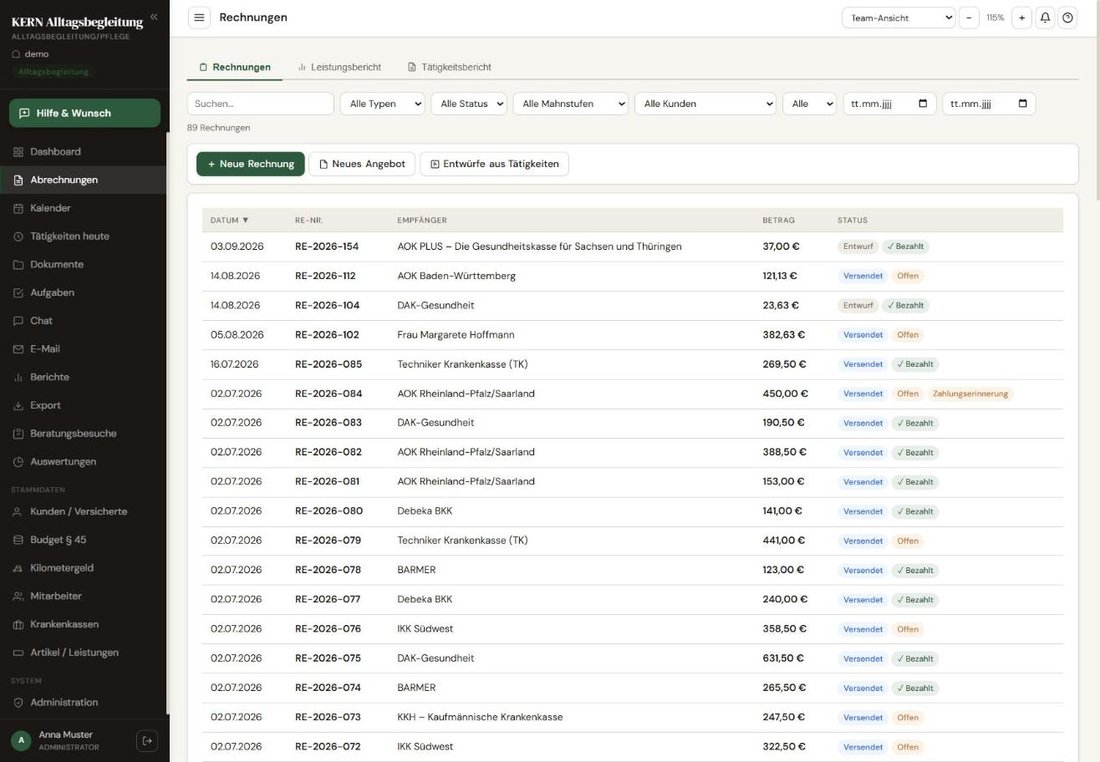Click the Betrag column header

point(779,220)
